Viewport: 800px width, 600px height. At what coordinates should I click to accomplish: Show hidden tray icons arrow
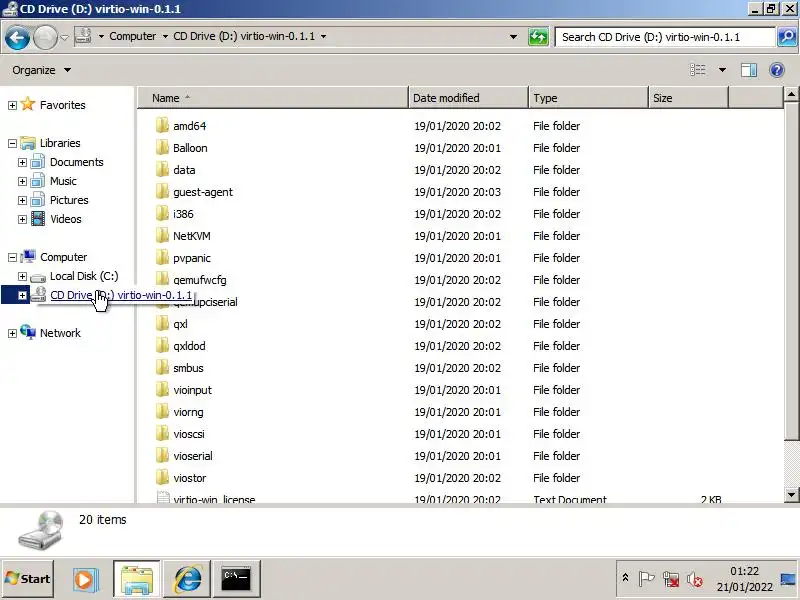[625, 578]
